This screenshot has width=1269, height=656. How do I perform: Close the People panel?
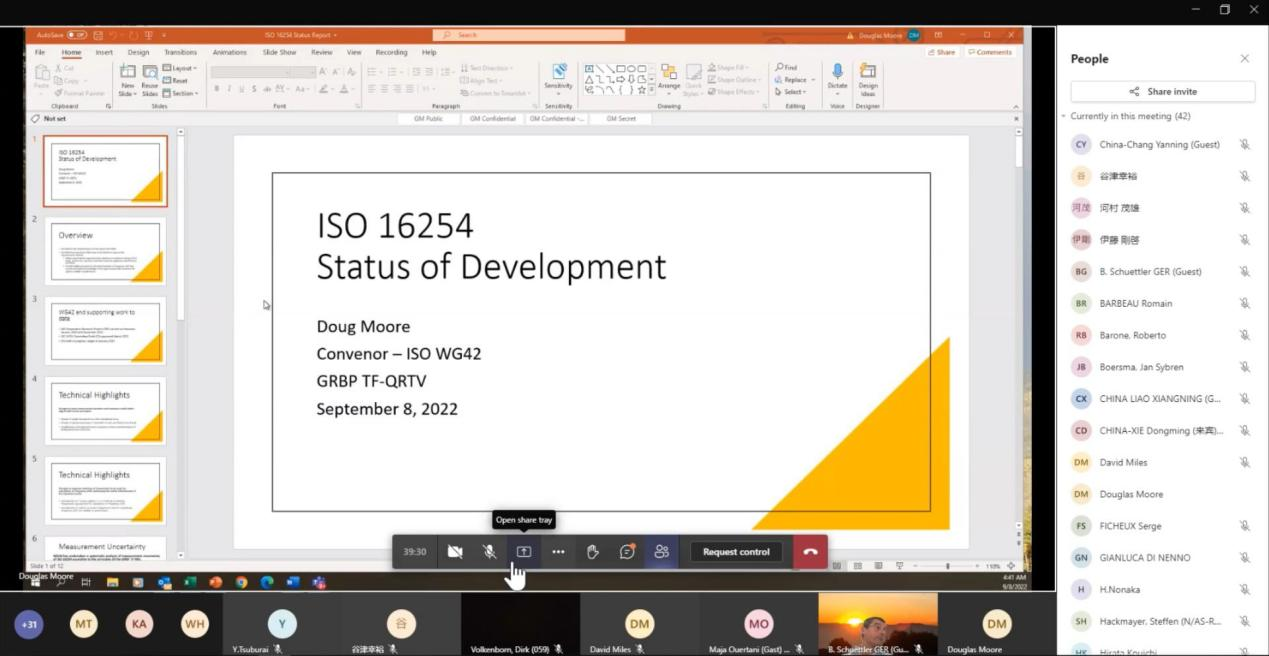1244,59
